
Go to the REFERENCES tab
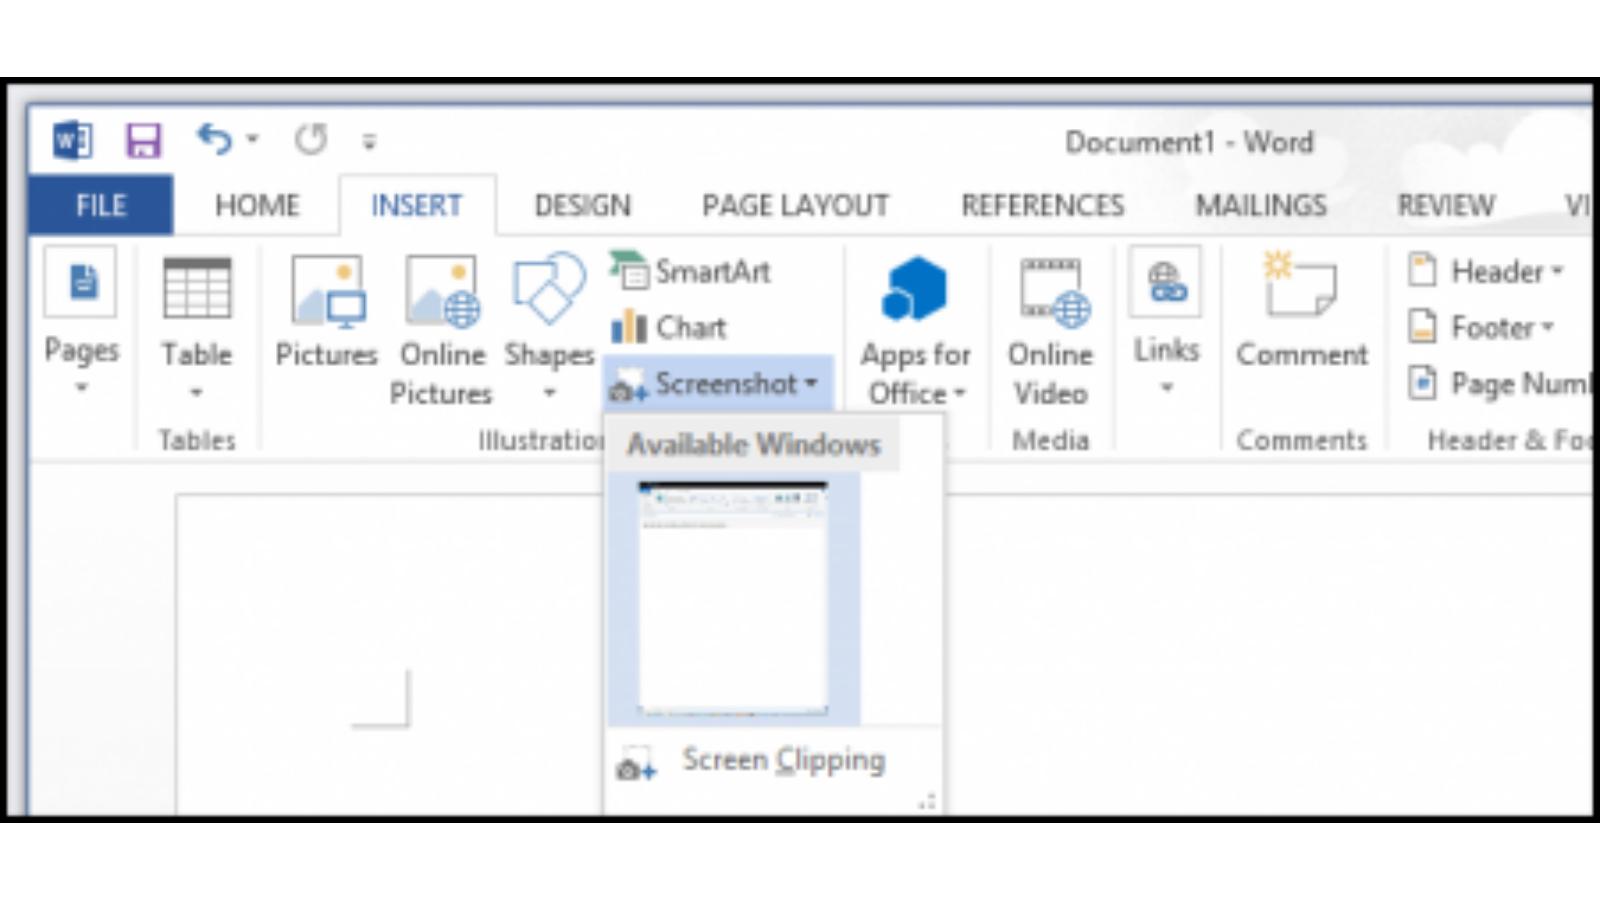tap(1043, 205)
